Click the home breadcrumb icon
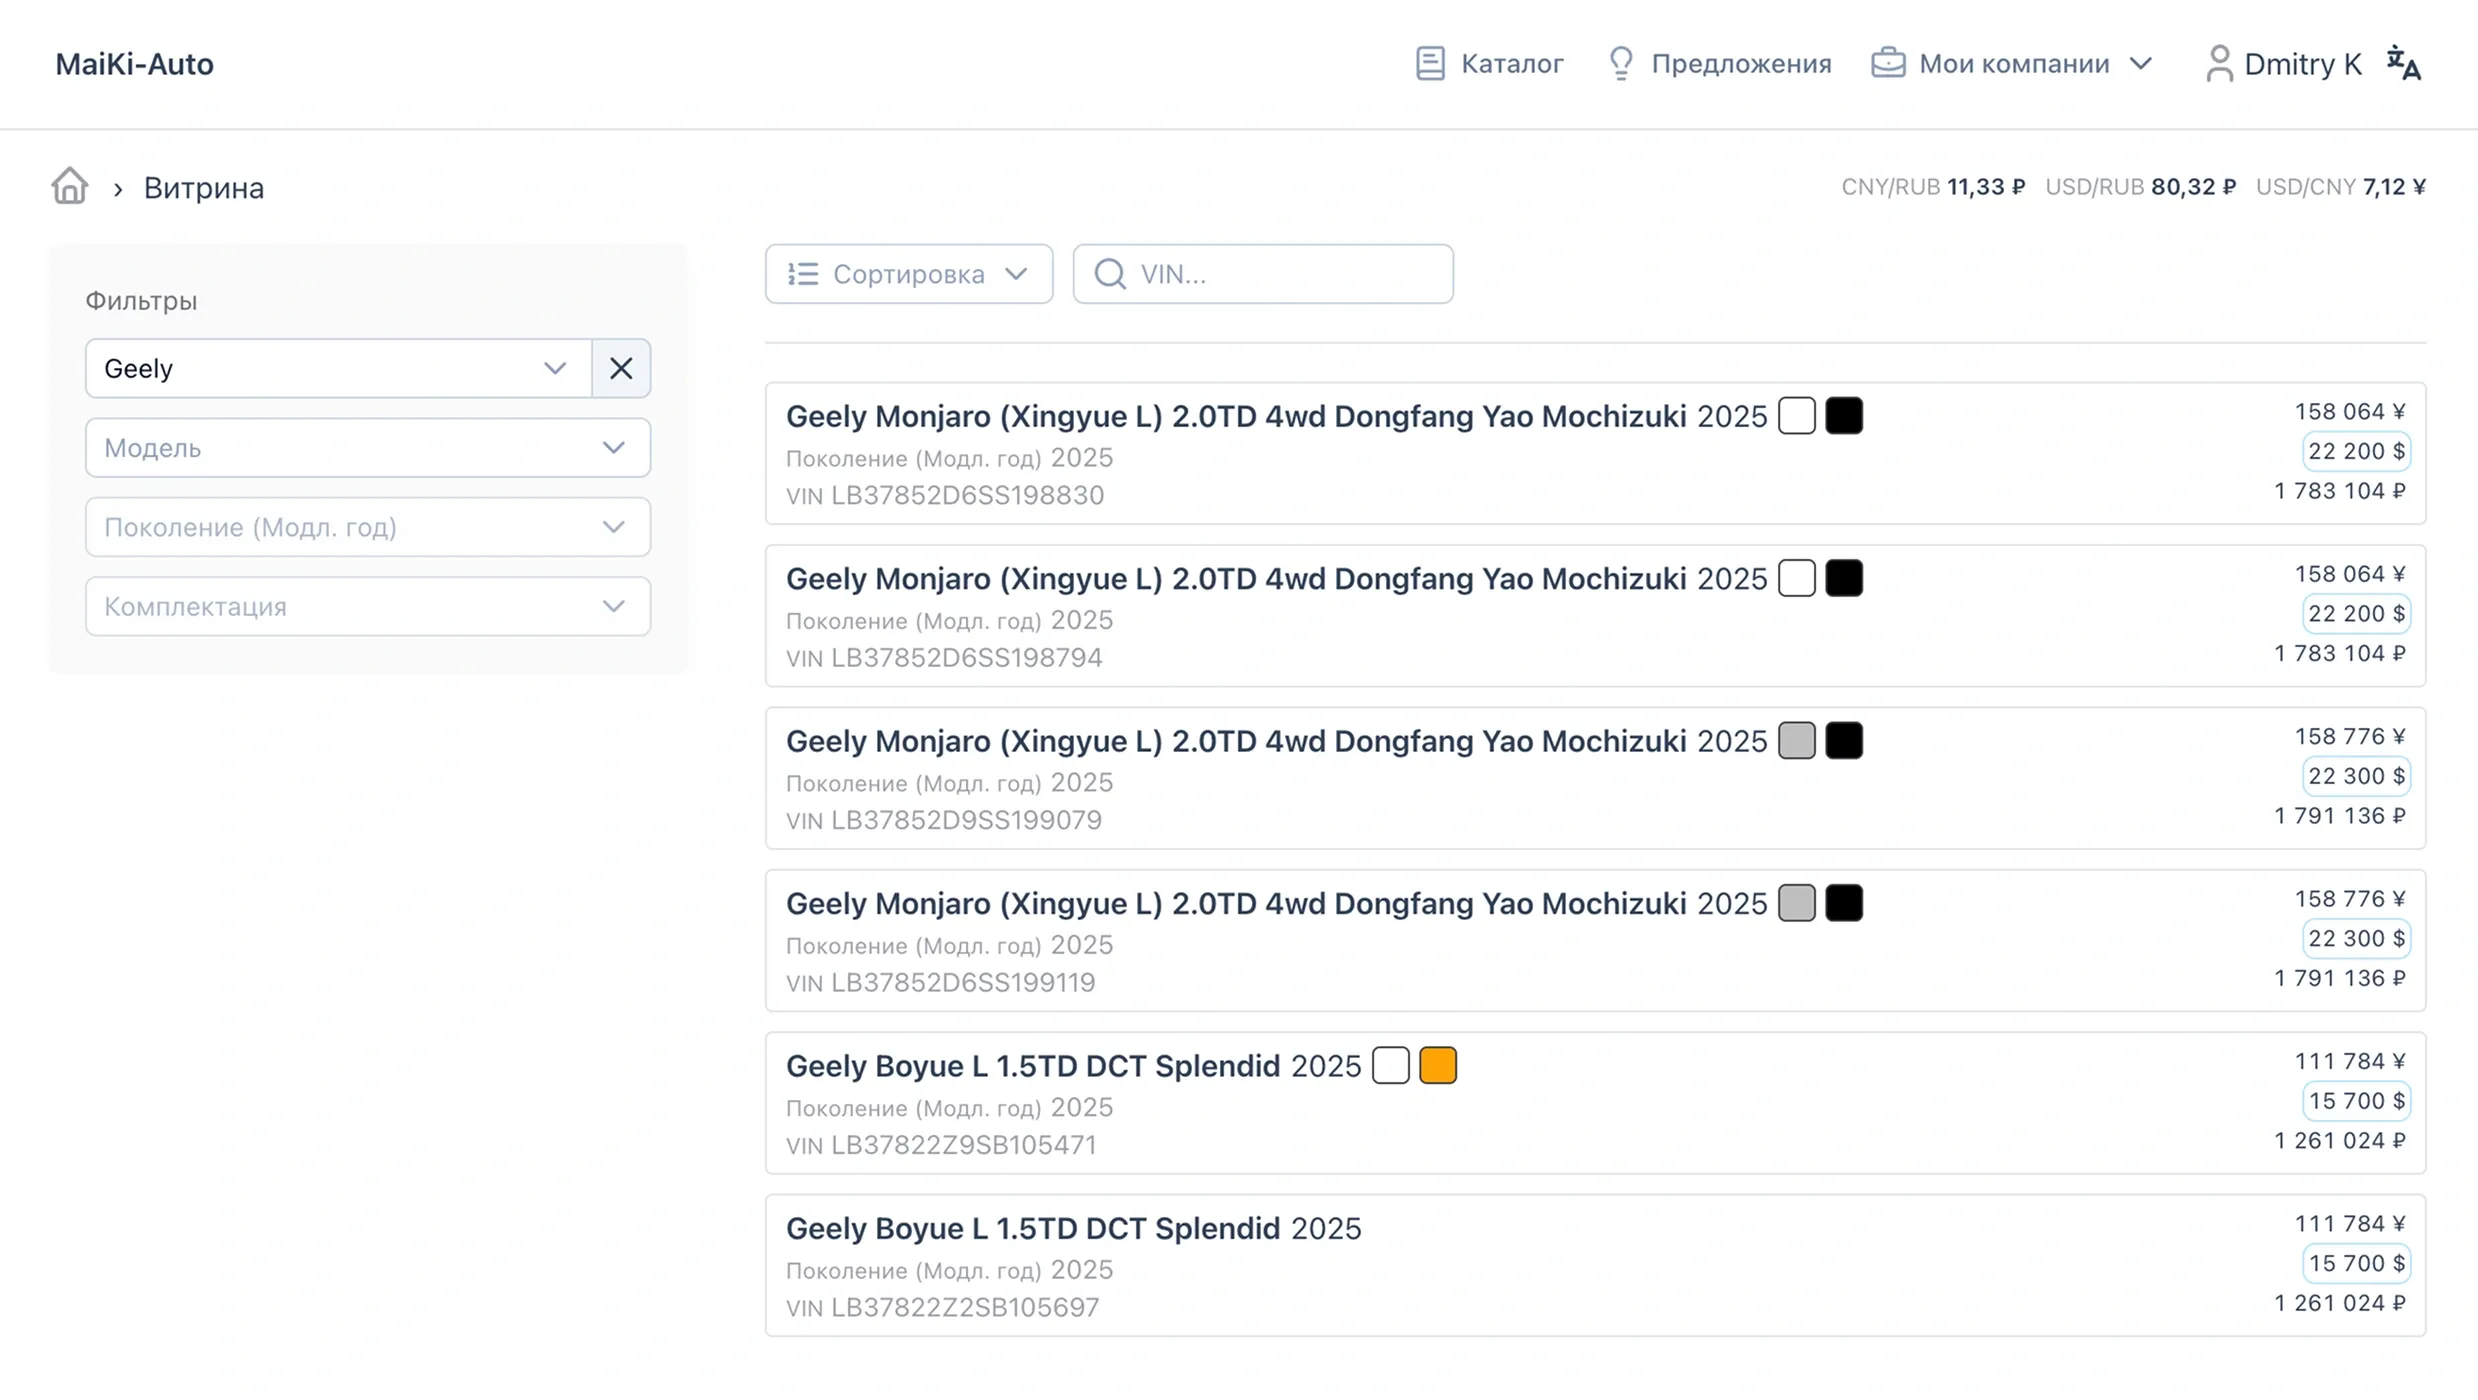This screenshot has width=2478, height=1400. pos(70,186)
